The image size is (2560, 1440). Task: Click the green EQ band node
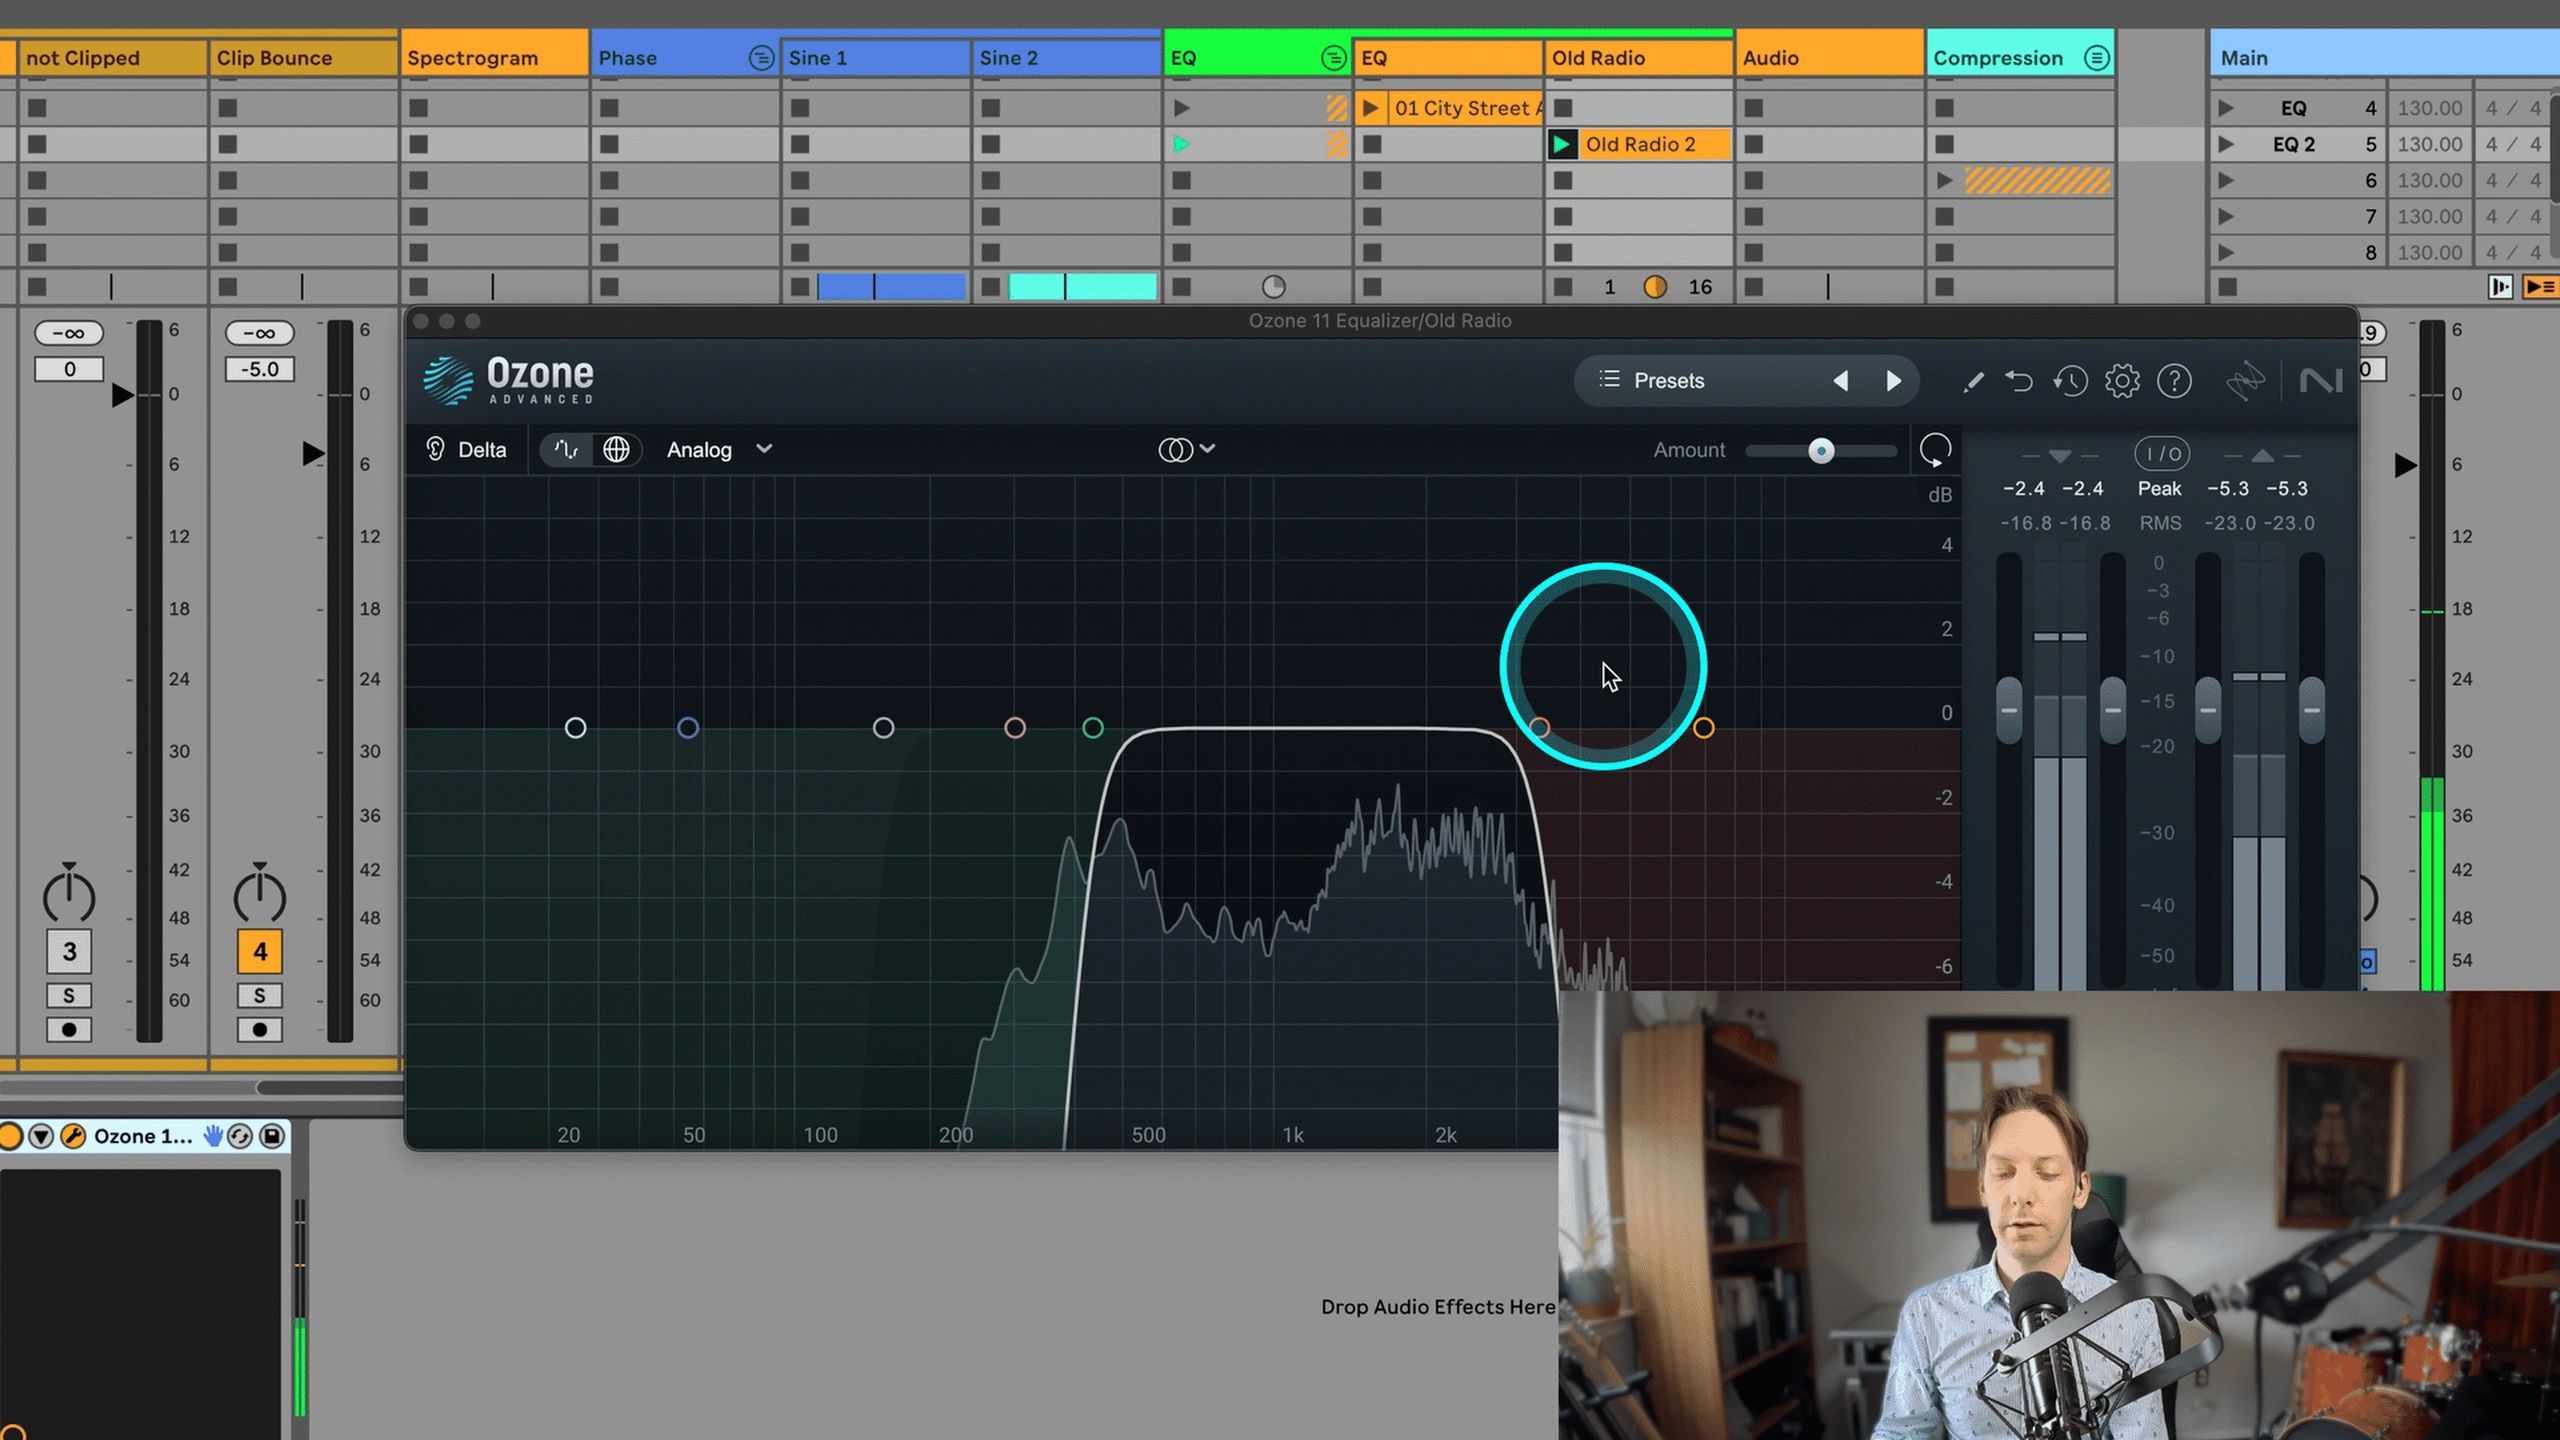1092,728
